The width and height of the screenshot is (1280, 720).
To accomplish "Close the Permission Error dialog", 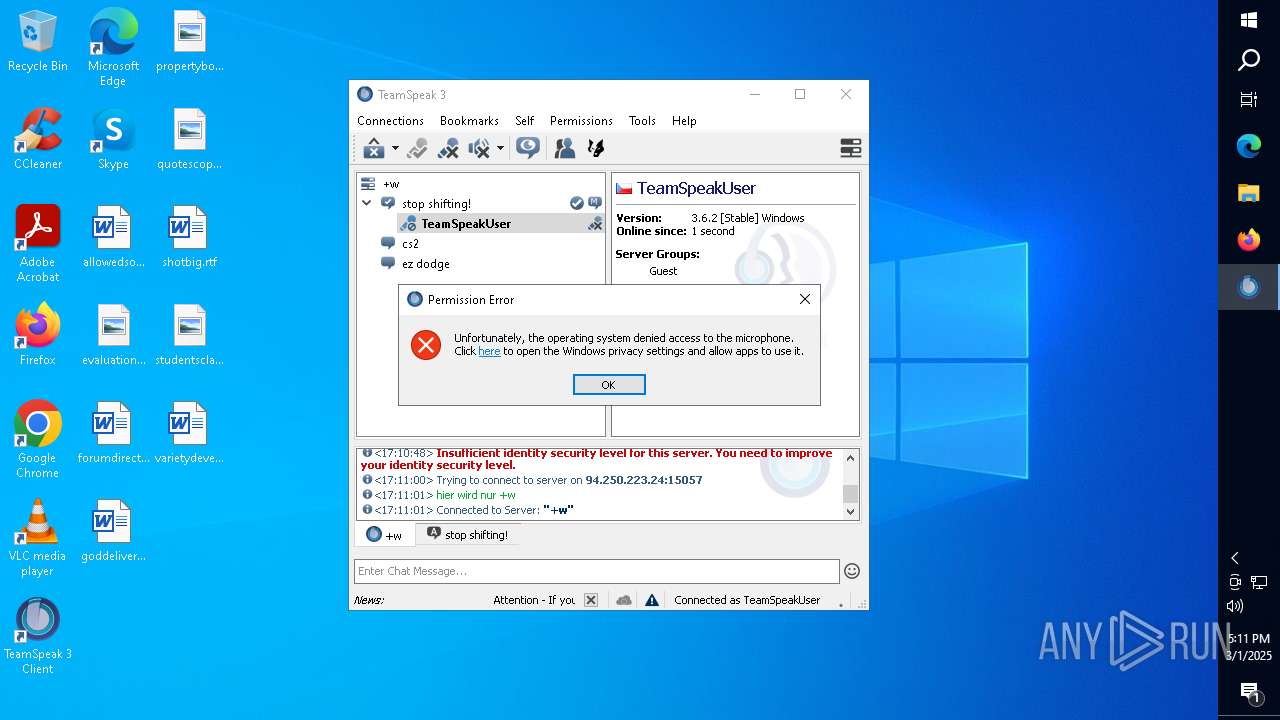I will (805, 299).
